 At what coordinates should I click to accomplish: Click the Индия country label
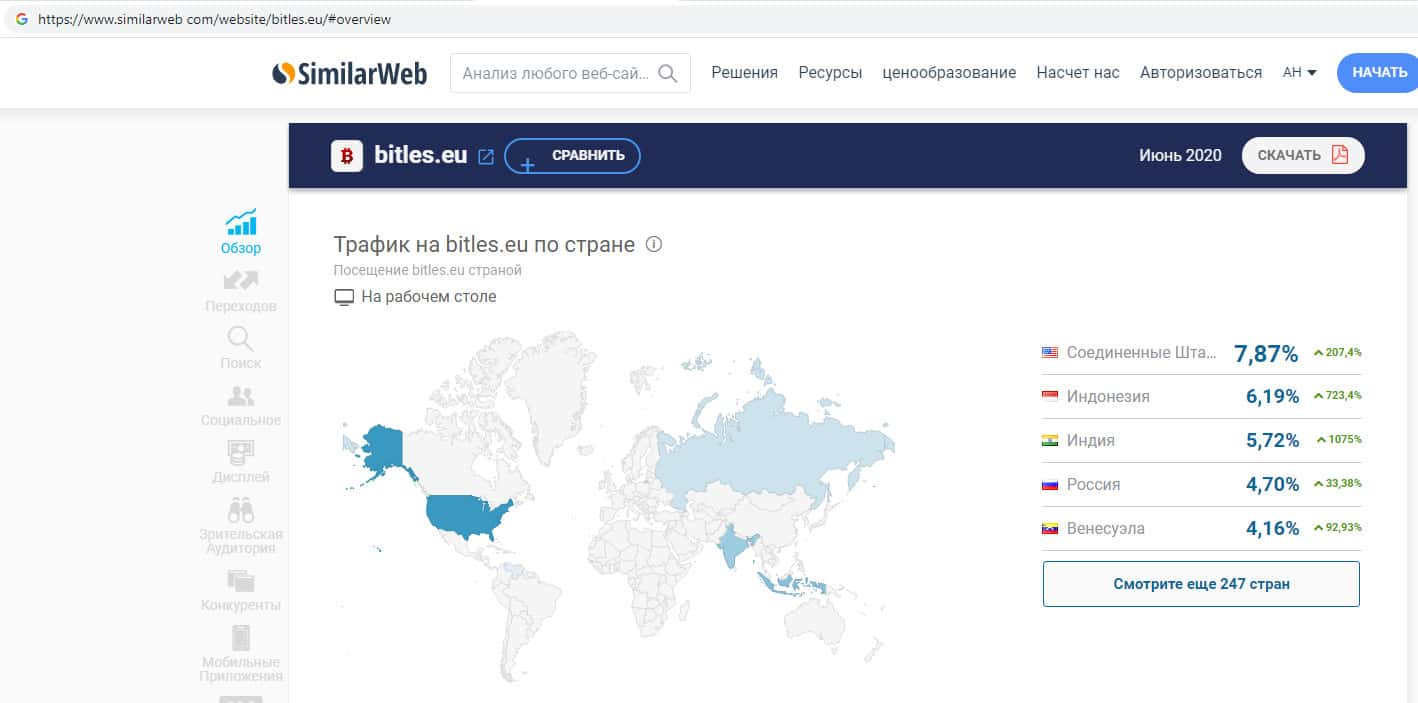pos(1090,441)
